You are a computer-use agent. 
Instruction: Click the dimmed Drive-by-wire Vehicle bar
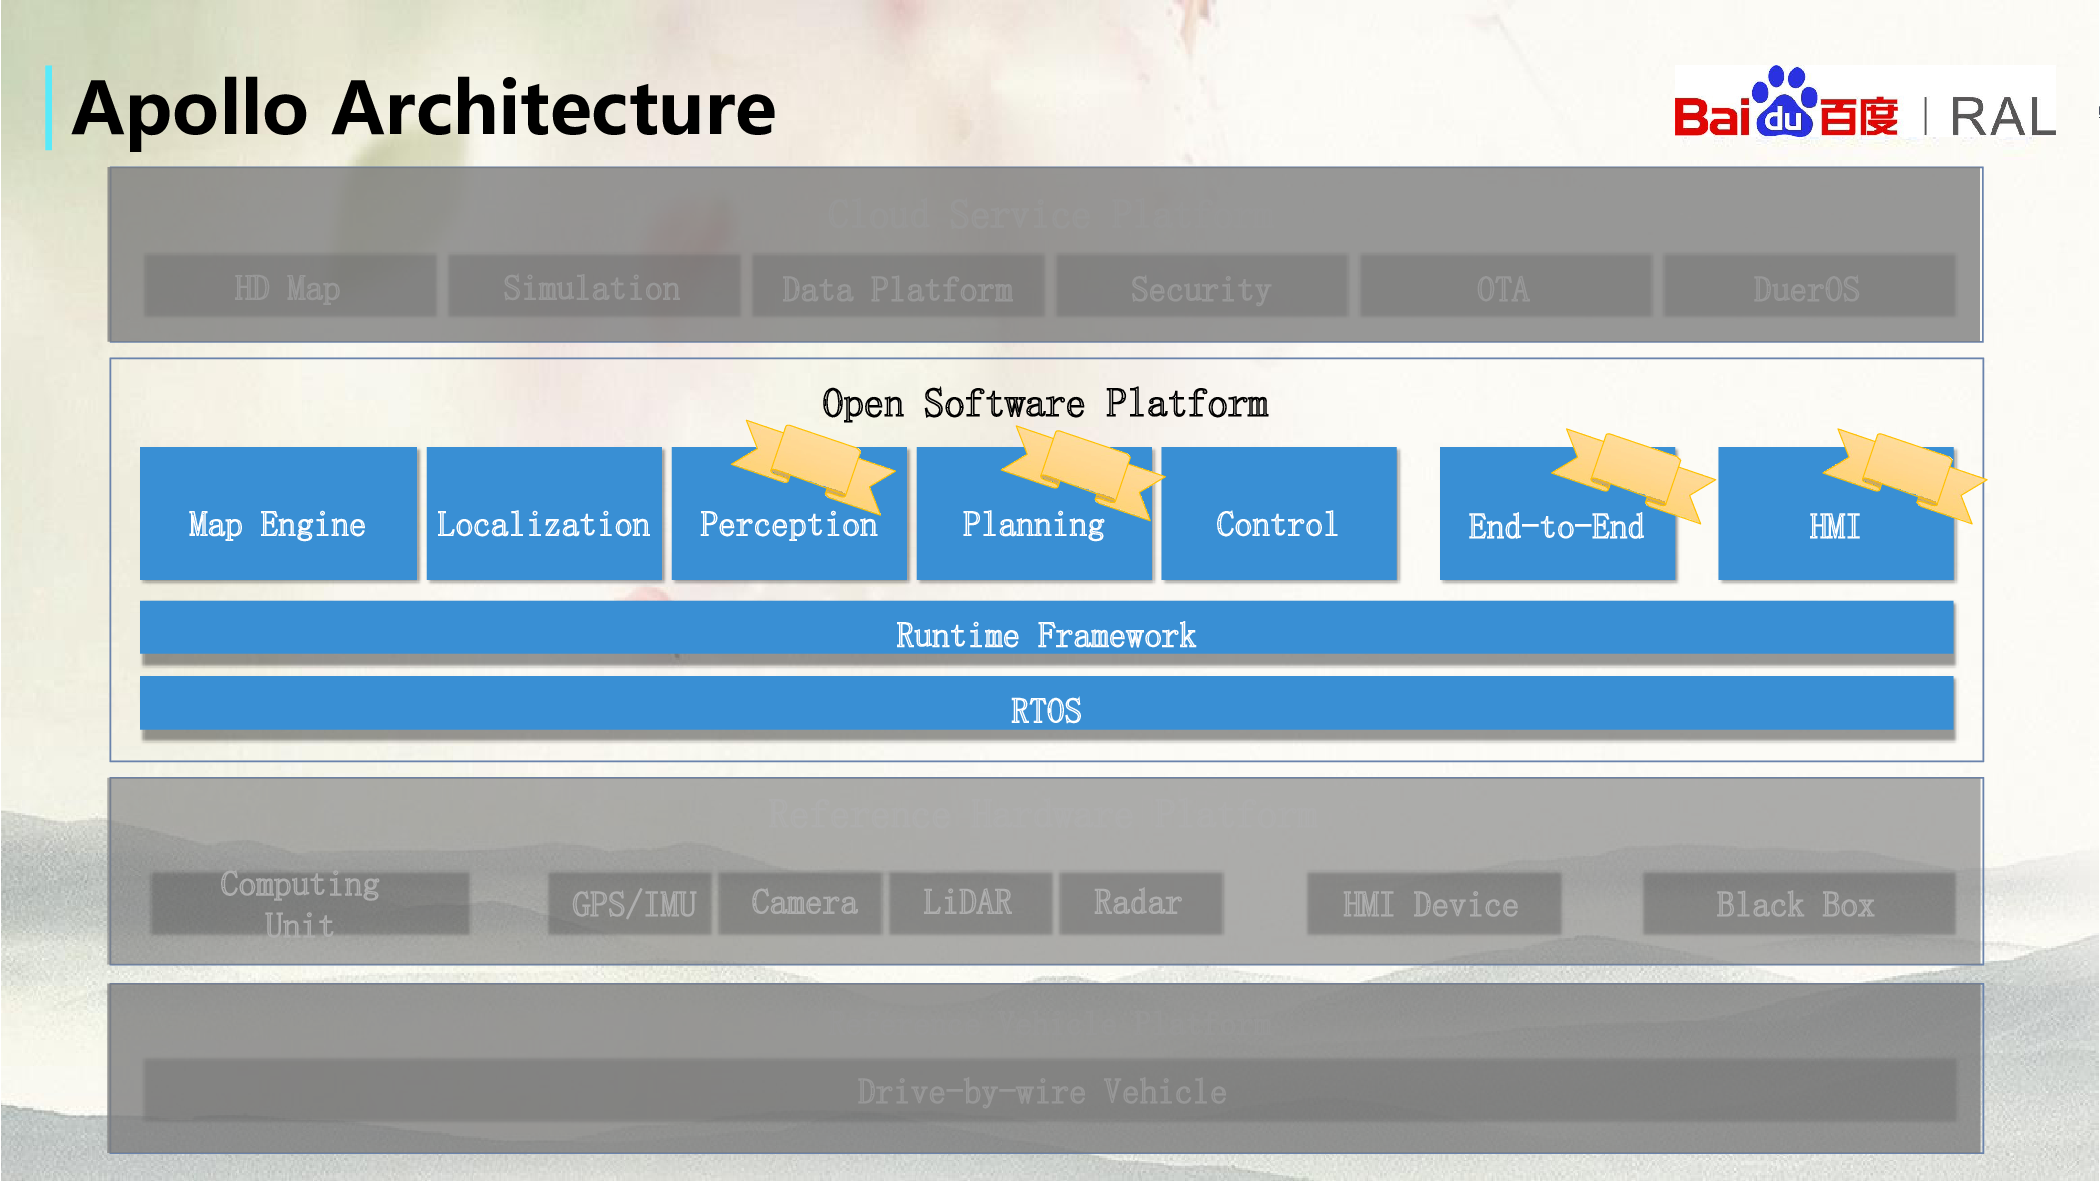(1050, 1091)
